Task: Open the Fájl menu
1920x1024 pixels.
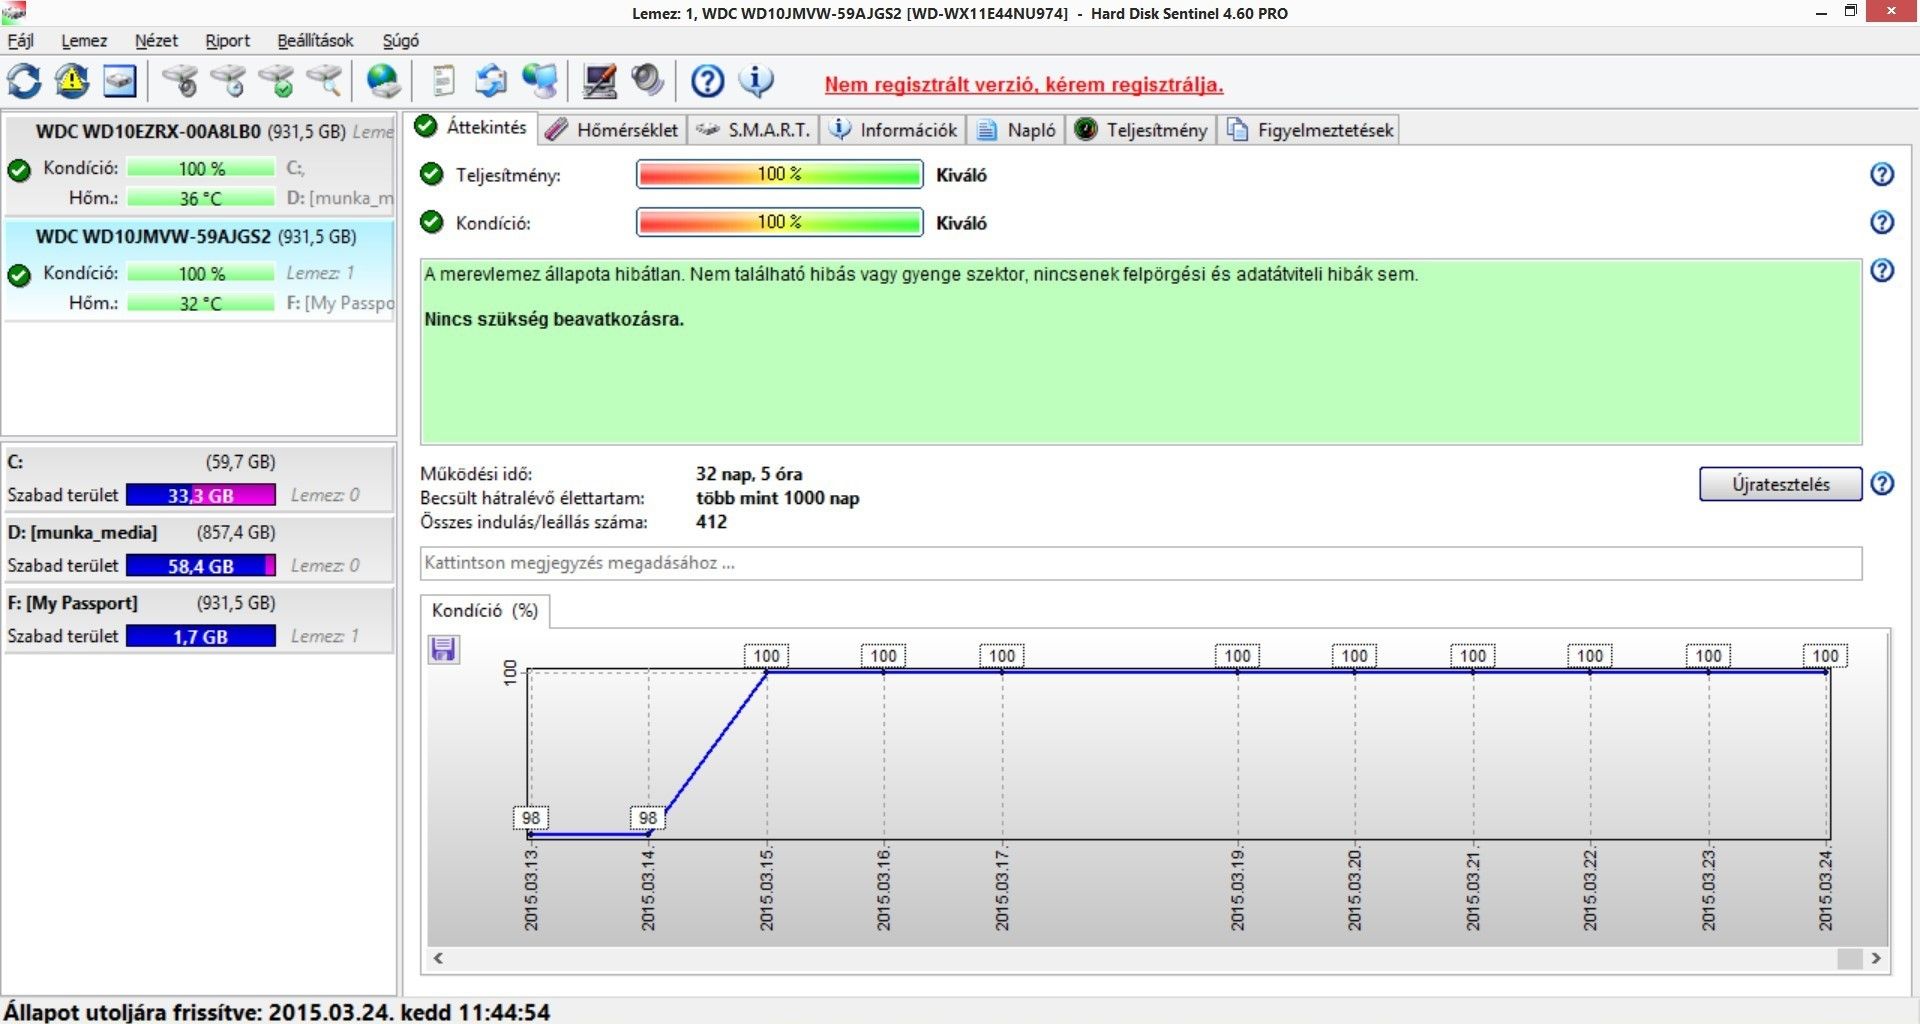Action: [x=21, y=41]
